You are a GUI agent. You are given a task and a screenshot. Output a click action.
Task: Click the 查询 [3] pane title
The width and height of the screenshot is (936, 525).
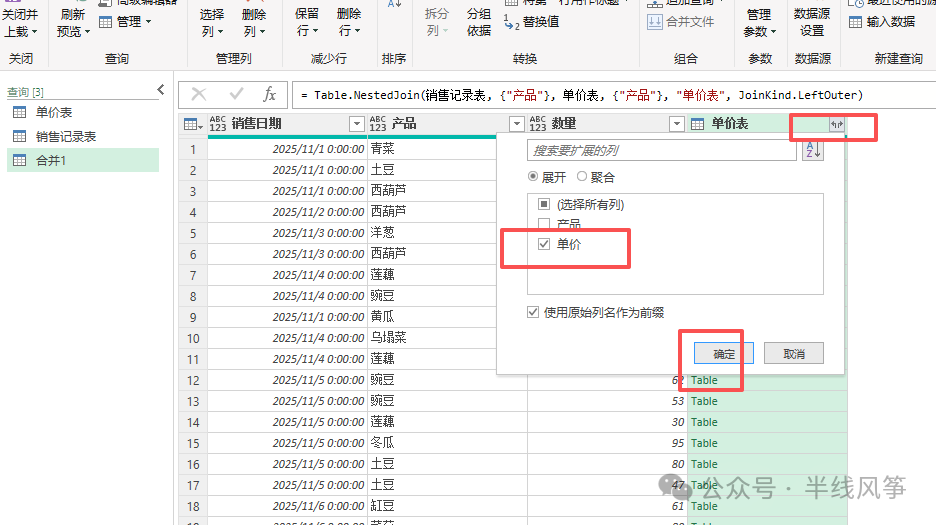click(x=25, y=92)
